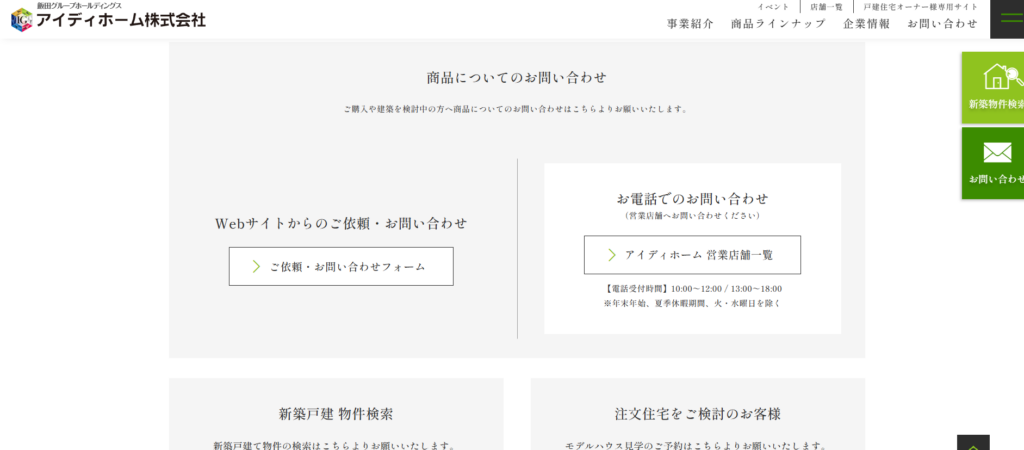This screenshot has width=1024, height=450.
Task: Select お問い合わせ in the main navigation
Action: pos(942,24)
